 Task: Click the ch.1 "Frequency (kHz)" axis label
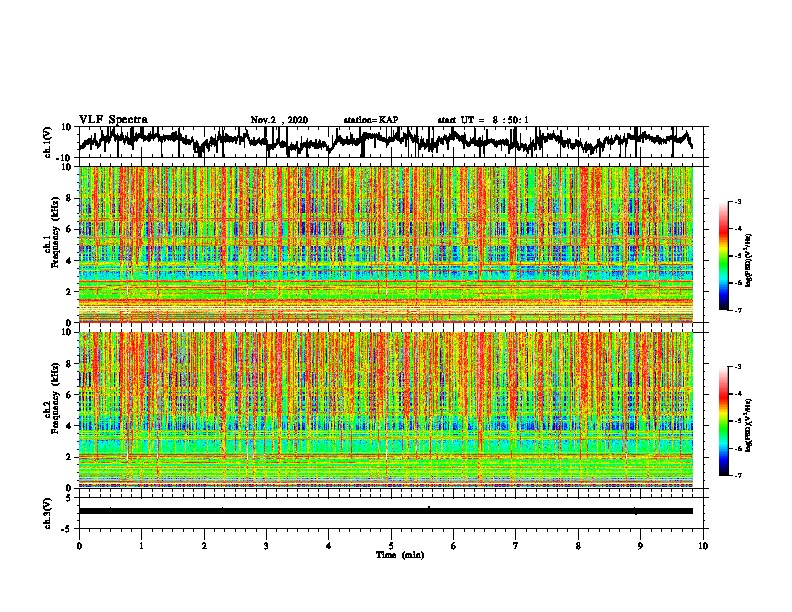click(55, 233)
